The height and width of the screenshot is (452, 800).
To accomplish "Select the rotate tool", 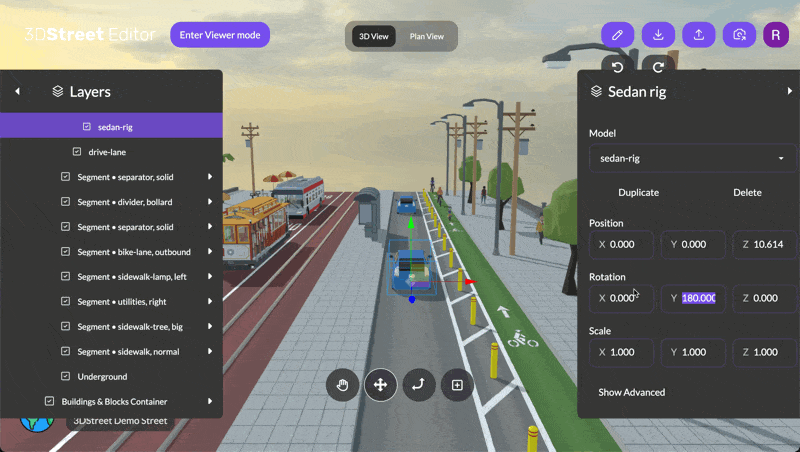I will pos(418,385).
